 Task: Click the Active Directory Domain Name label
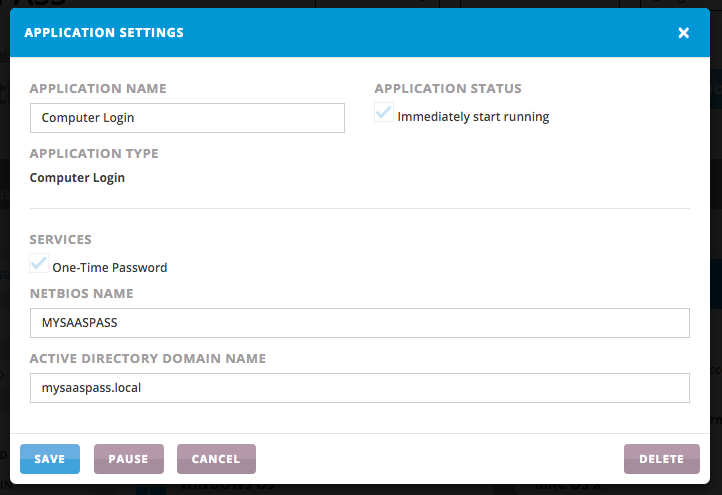[147, 359]
